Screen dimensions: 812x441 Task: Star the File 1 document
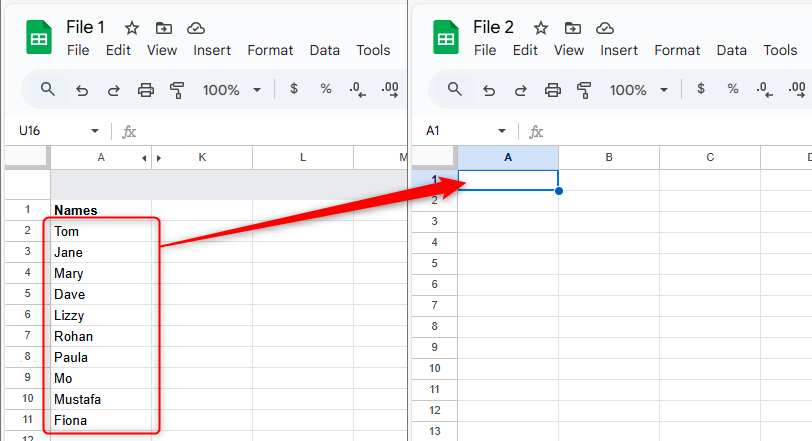(x=133, y=28)
